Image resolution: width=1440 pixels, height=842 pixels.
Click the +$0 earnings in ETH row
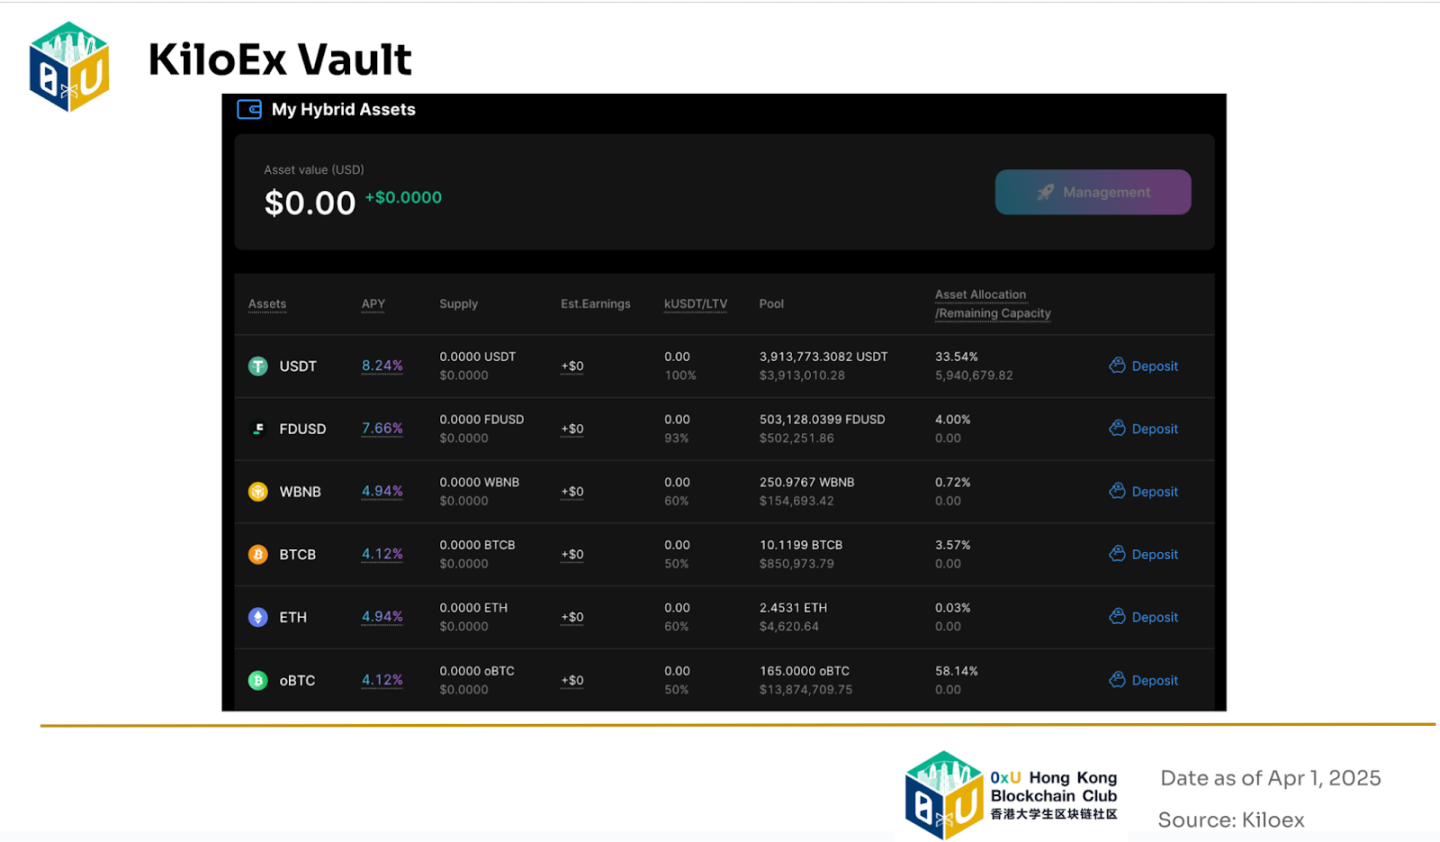pos(572,617)
